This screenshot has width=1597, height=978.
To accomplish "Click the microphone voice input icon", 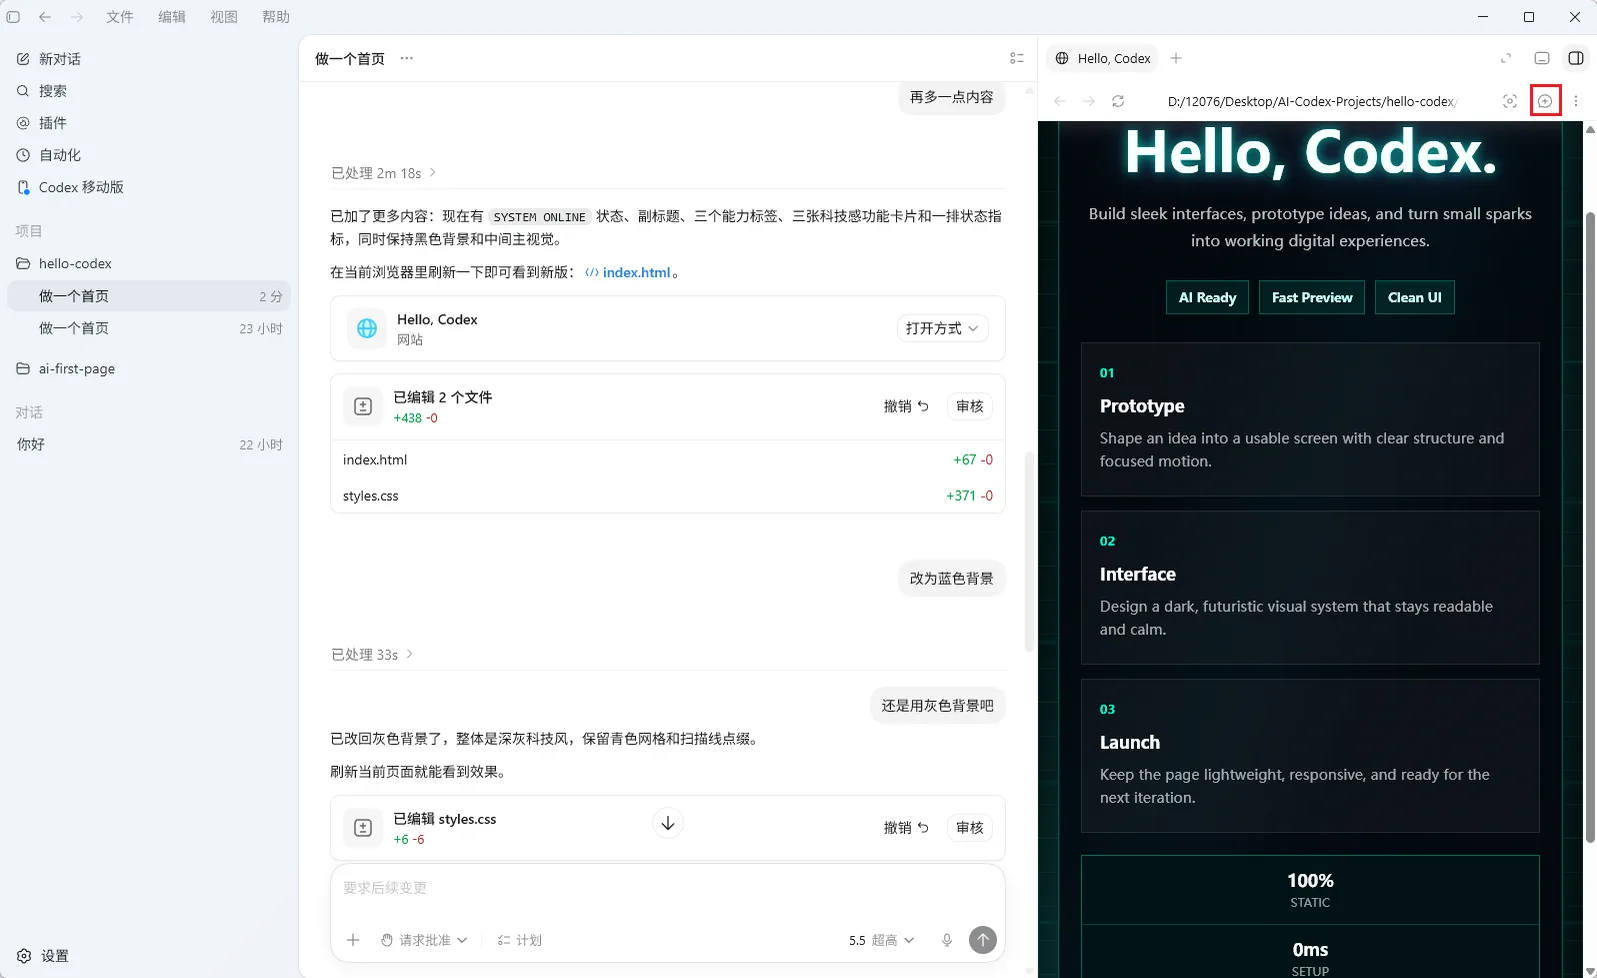I will 947,940.
